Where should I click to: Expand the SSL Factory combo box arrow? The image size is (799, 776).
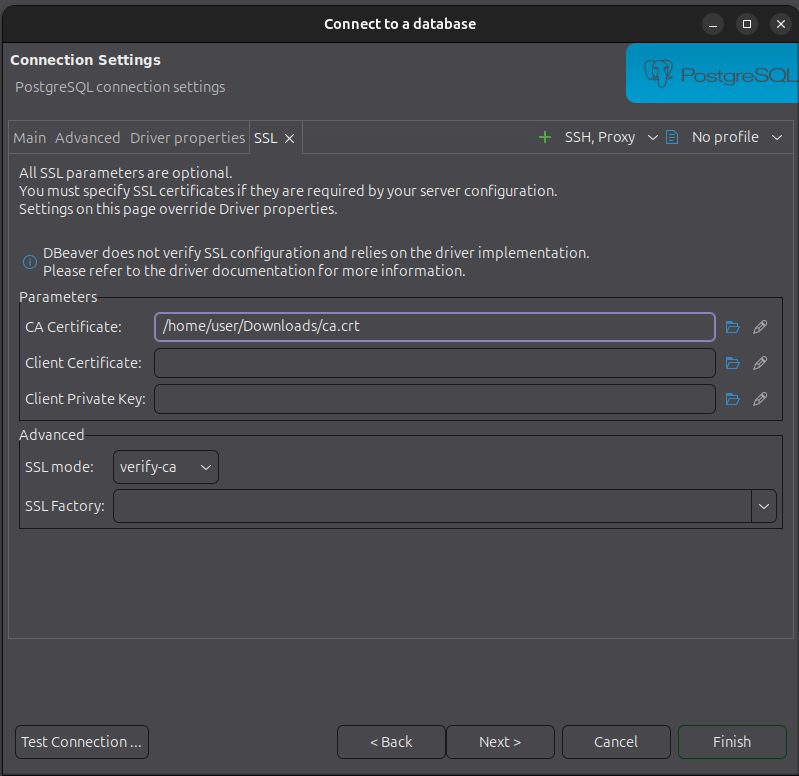pos(763,506)
